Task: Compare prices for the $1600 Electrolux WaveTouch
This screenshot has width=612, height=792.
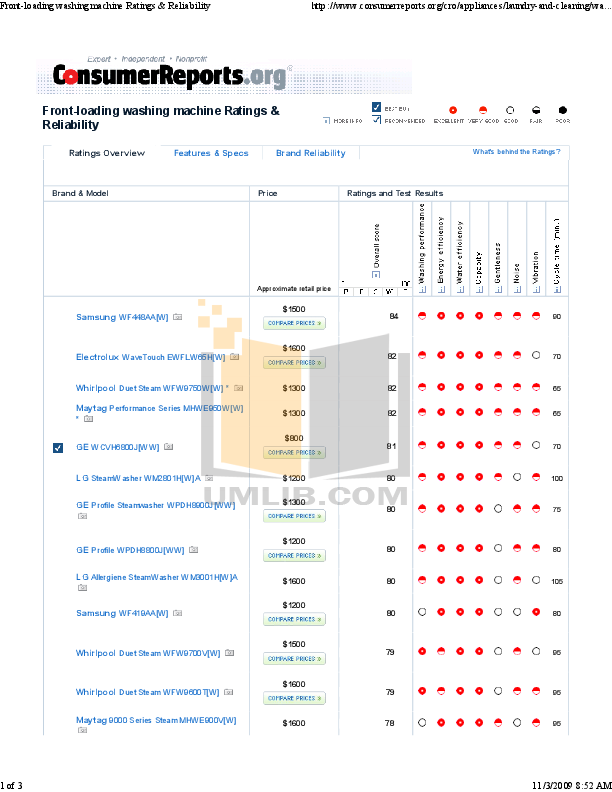Action: pos(294,363)
